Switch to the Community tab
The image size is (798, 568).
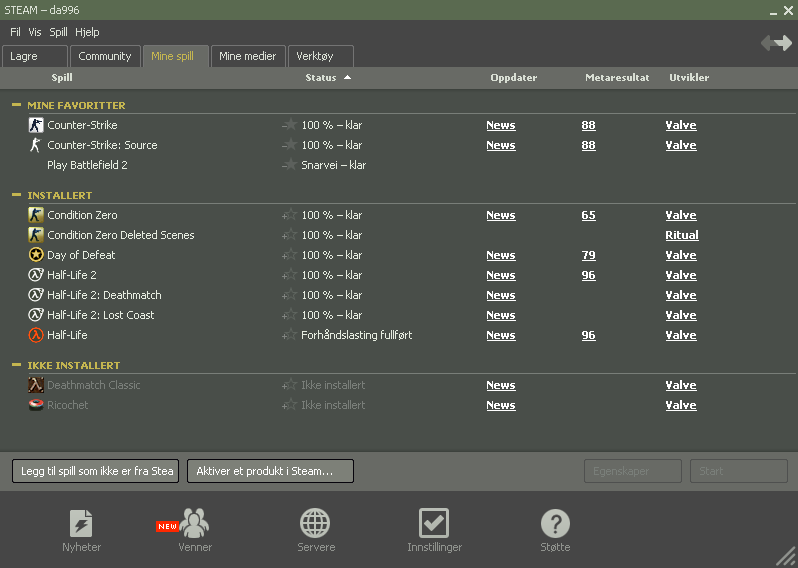tap(105, 56)
